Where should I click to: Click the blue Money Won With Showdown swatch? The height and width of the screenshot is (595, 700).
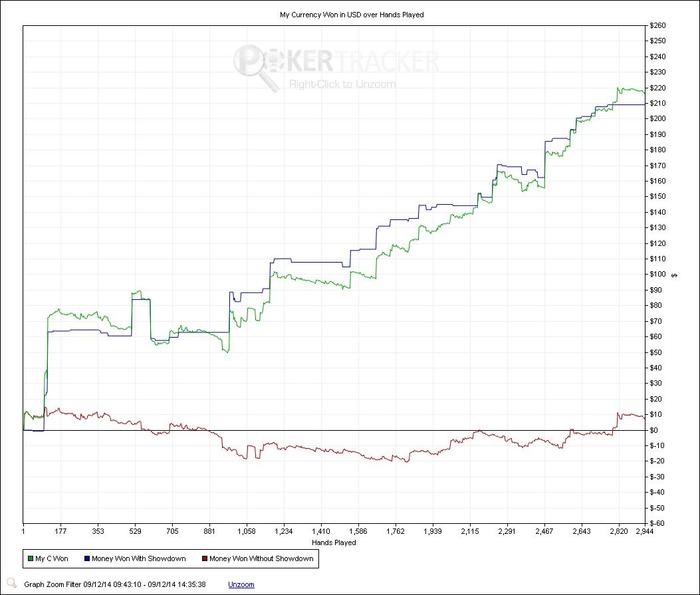(87, 558)
